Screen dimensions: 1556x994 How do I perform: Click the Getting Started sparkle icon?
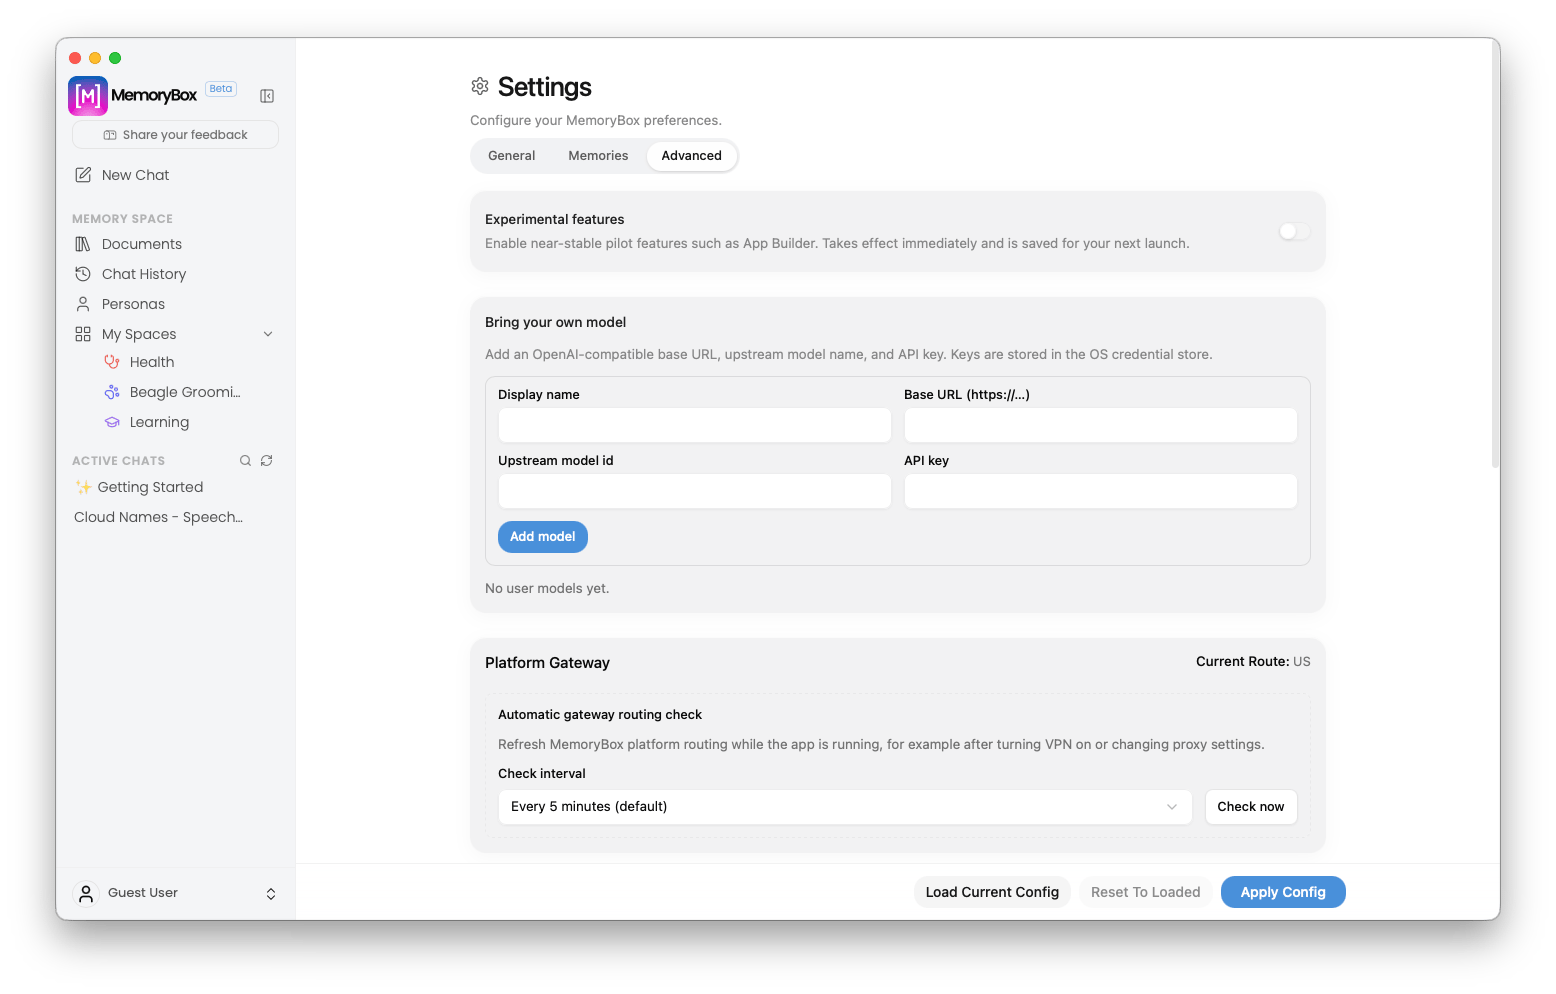click(83, 487)
